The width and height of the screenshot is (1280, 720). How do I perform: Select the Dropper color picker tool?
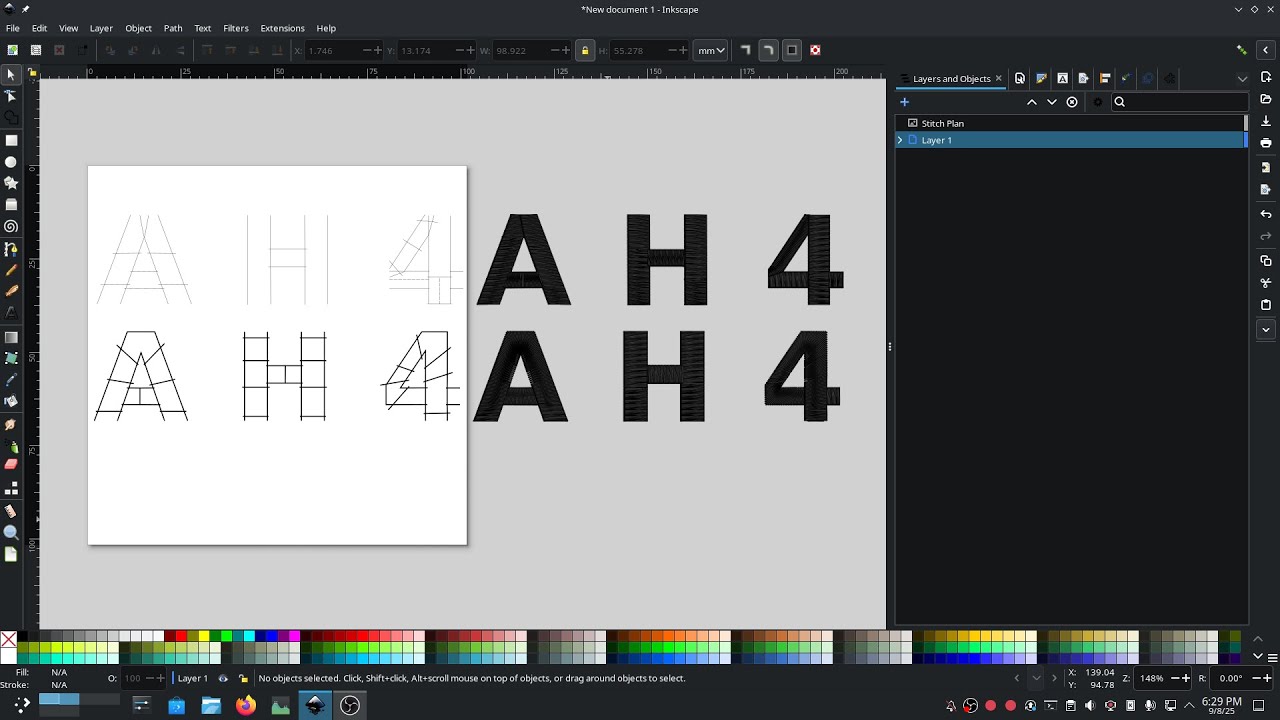point(11,380)
